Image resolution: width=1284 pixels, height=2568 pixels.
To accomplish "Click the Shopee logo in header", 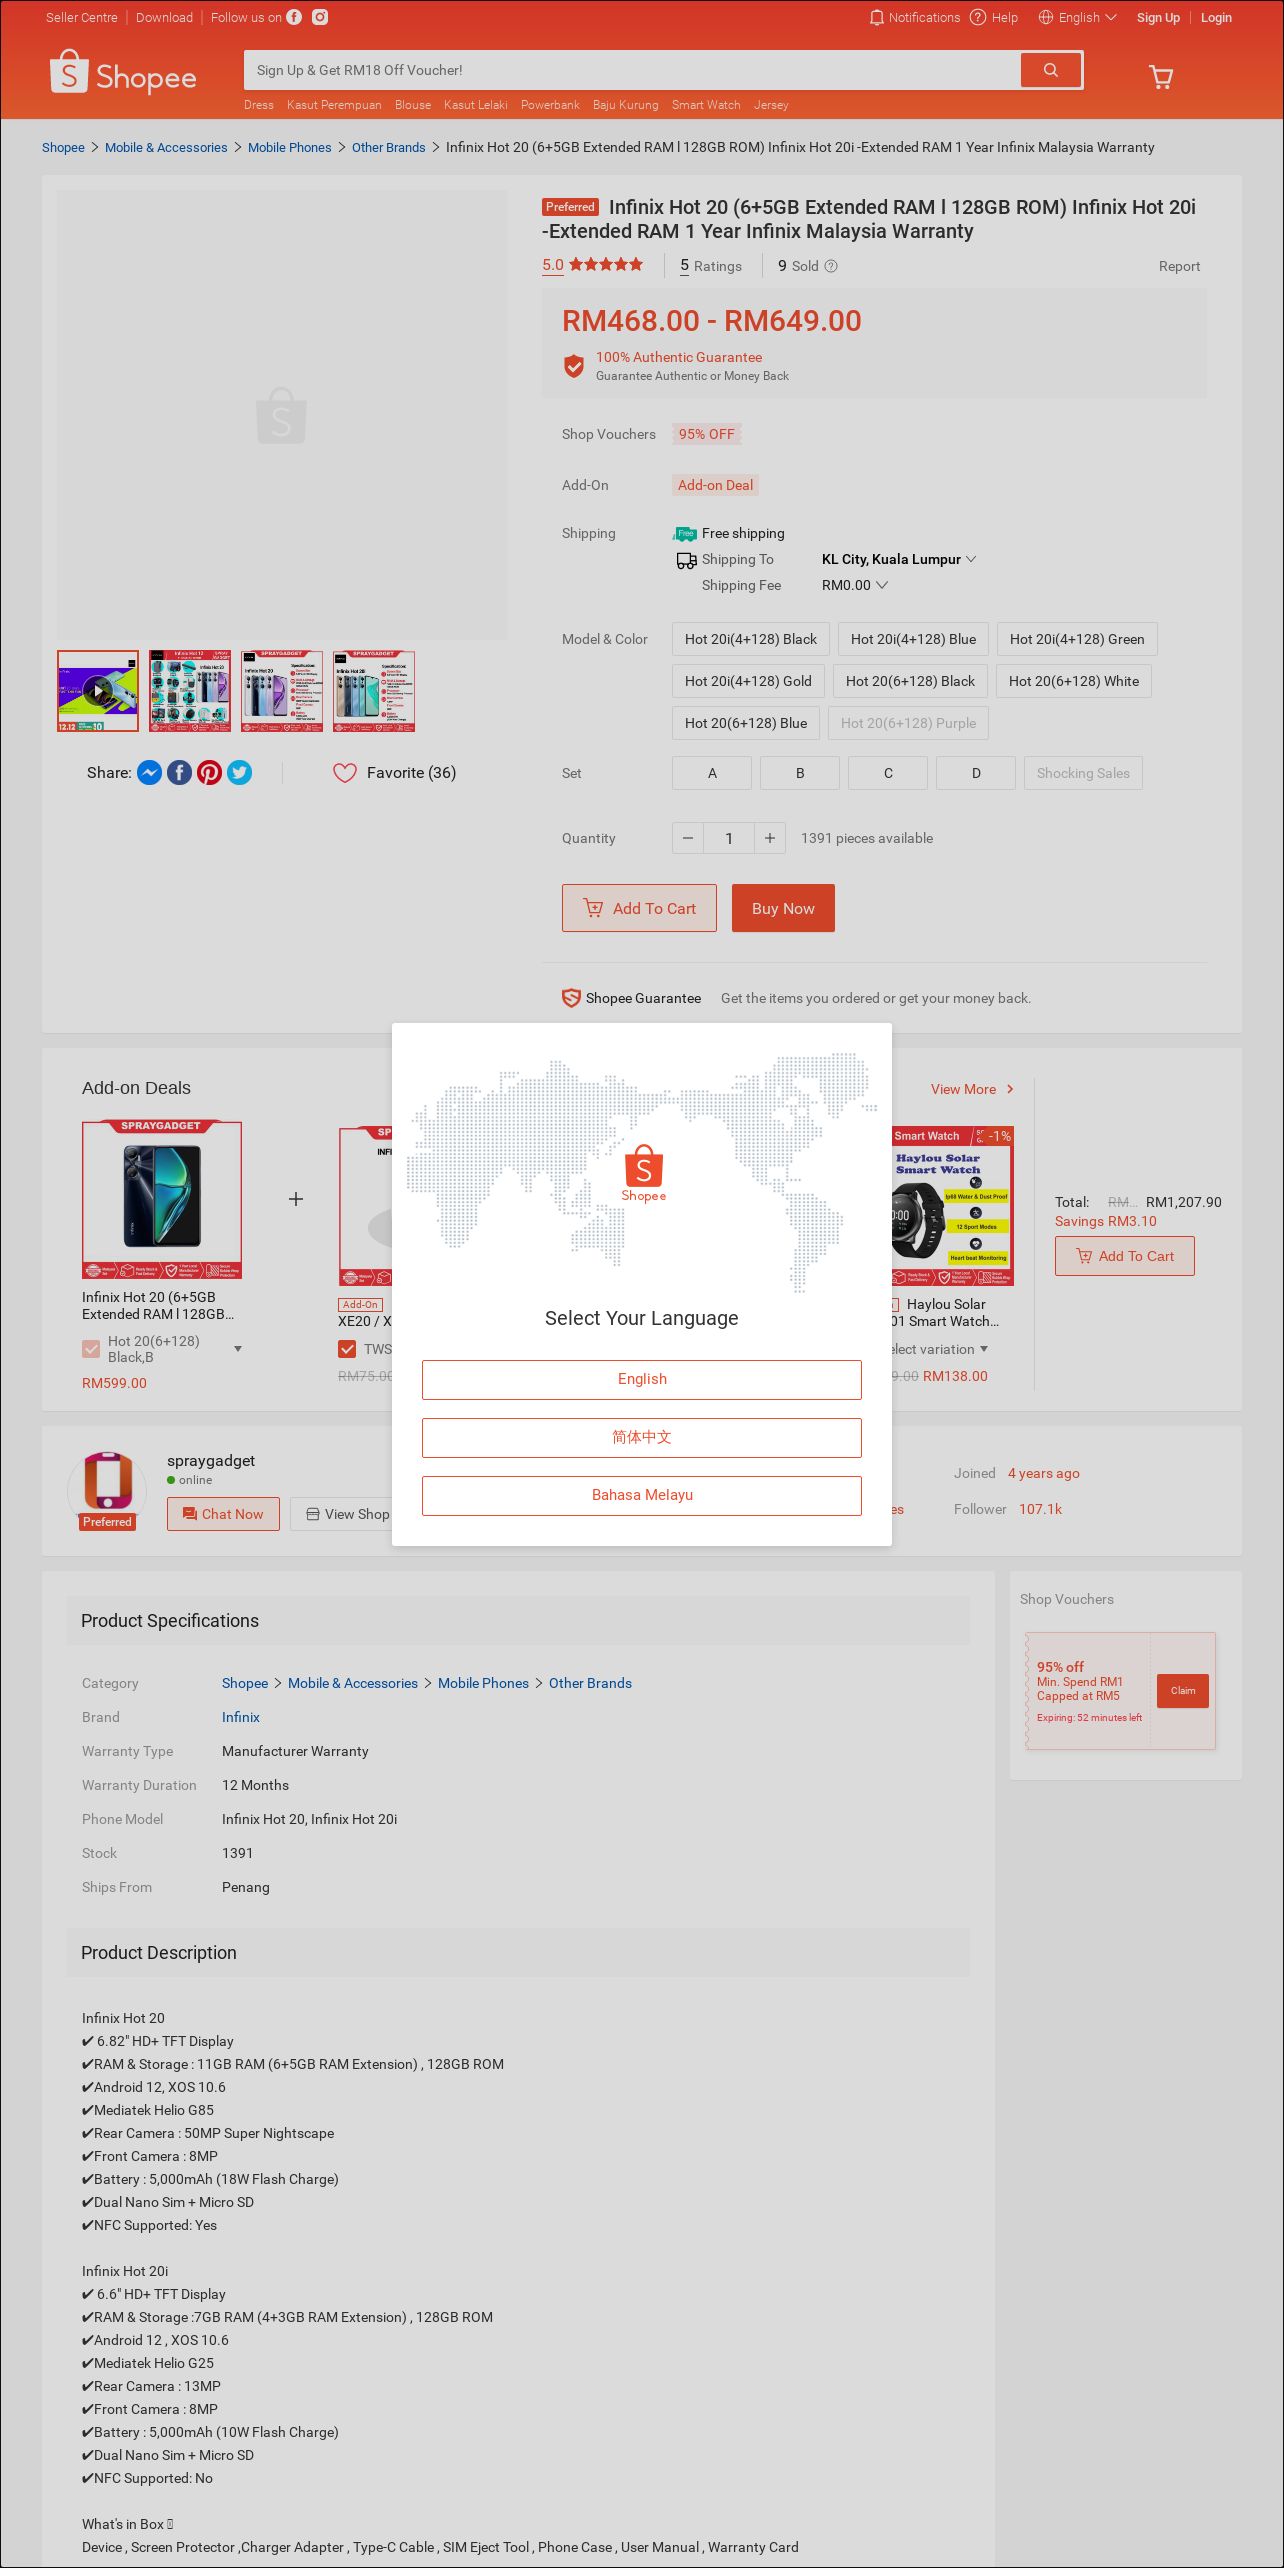I will 123,73.
